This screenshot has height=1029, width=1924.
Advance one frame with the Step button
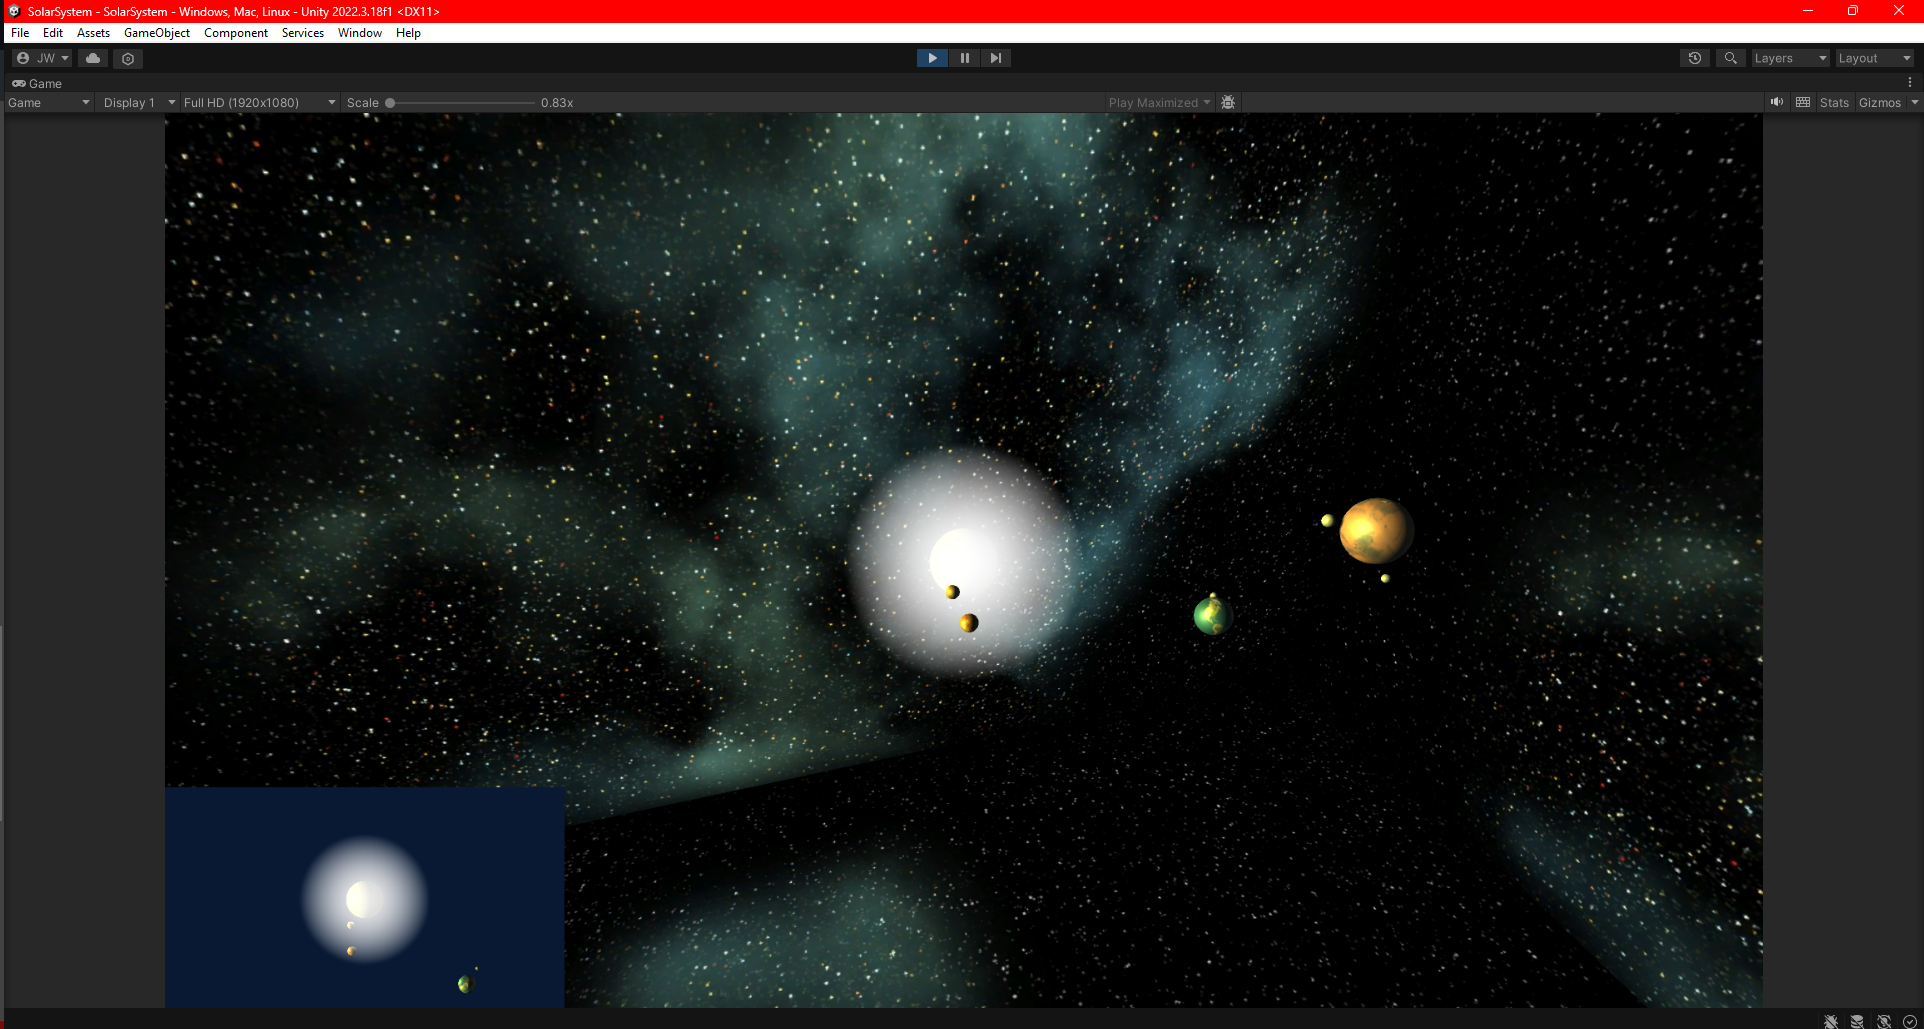click(995, 58)
